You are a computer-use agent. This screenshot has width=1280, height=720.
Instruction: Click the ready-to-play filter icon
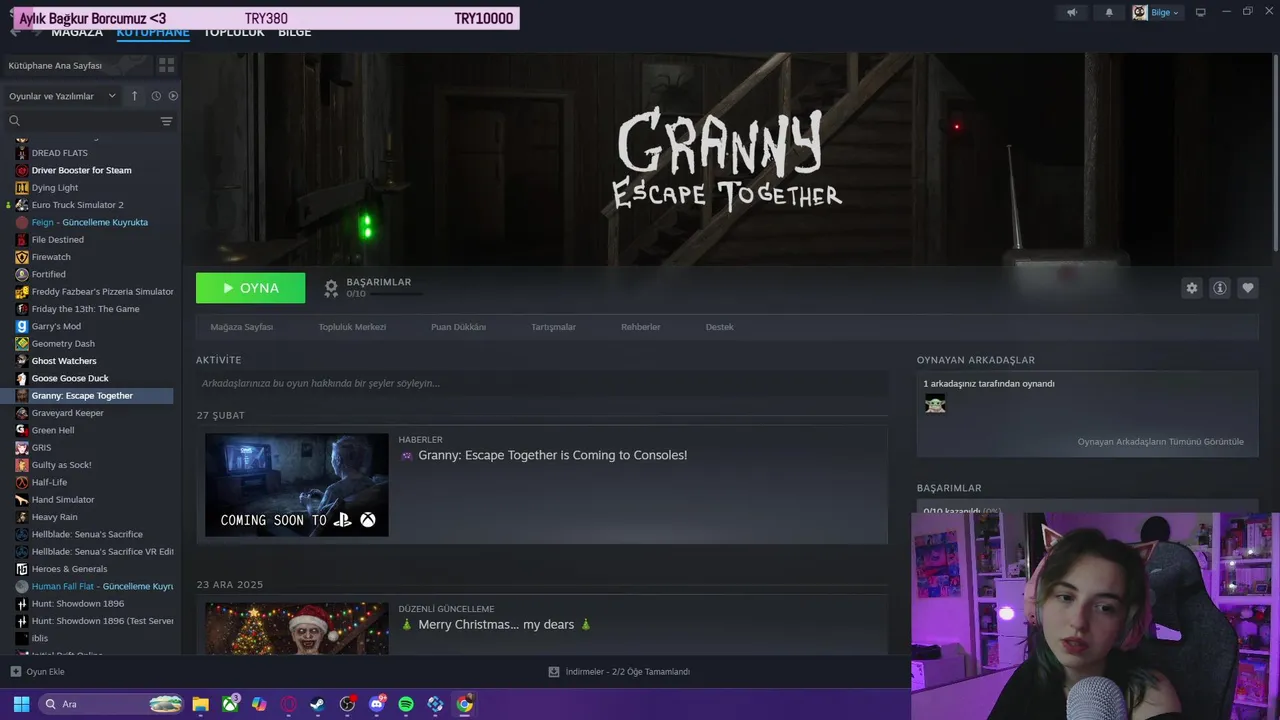click(x=173, y=96)
